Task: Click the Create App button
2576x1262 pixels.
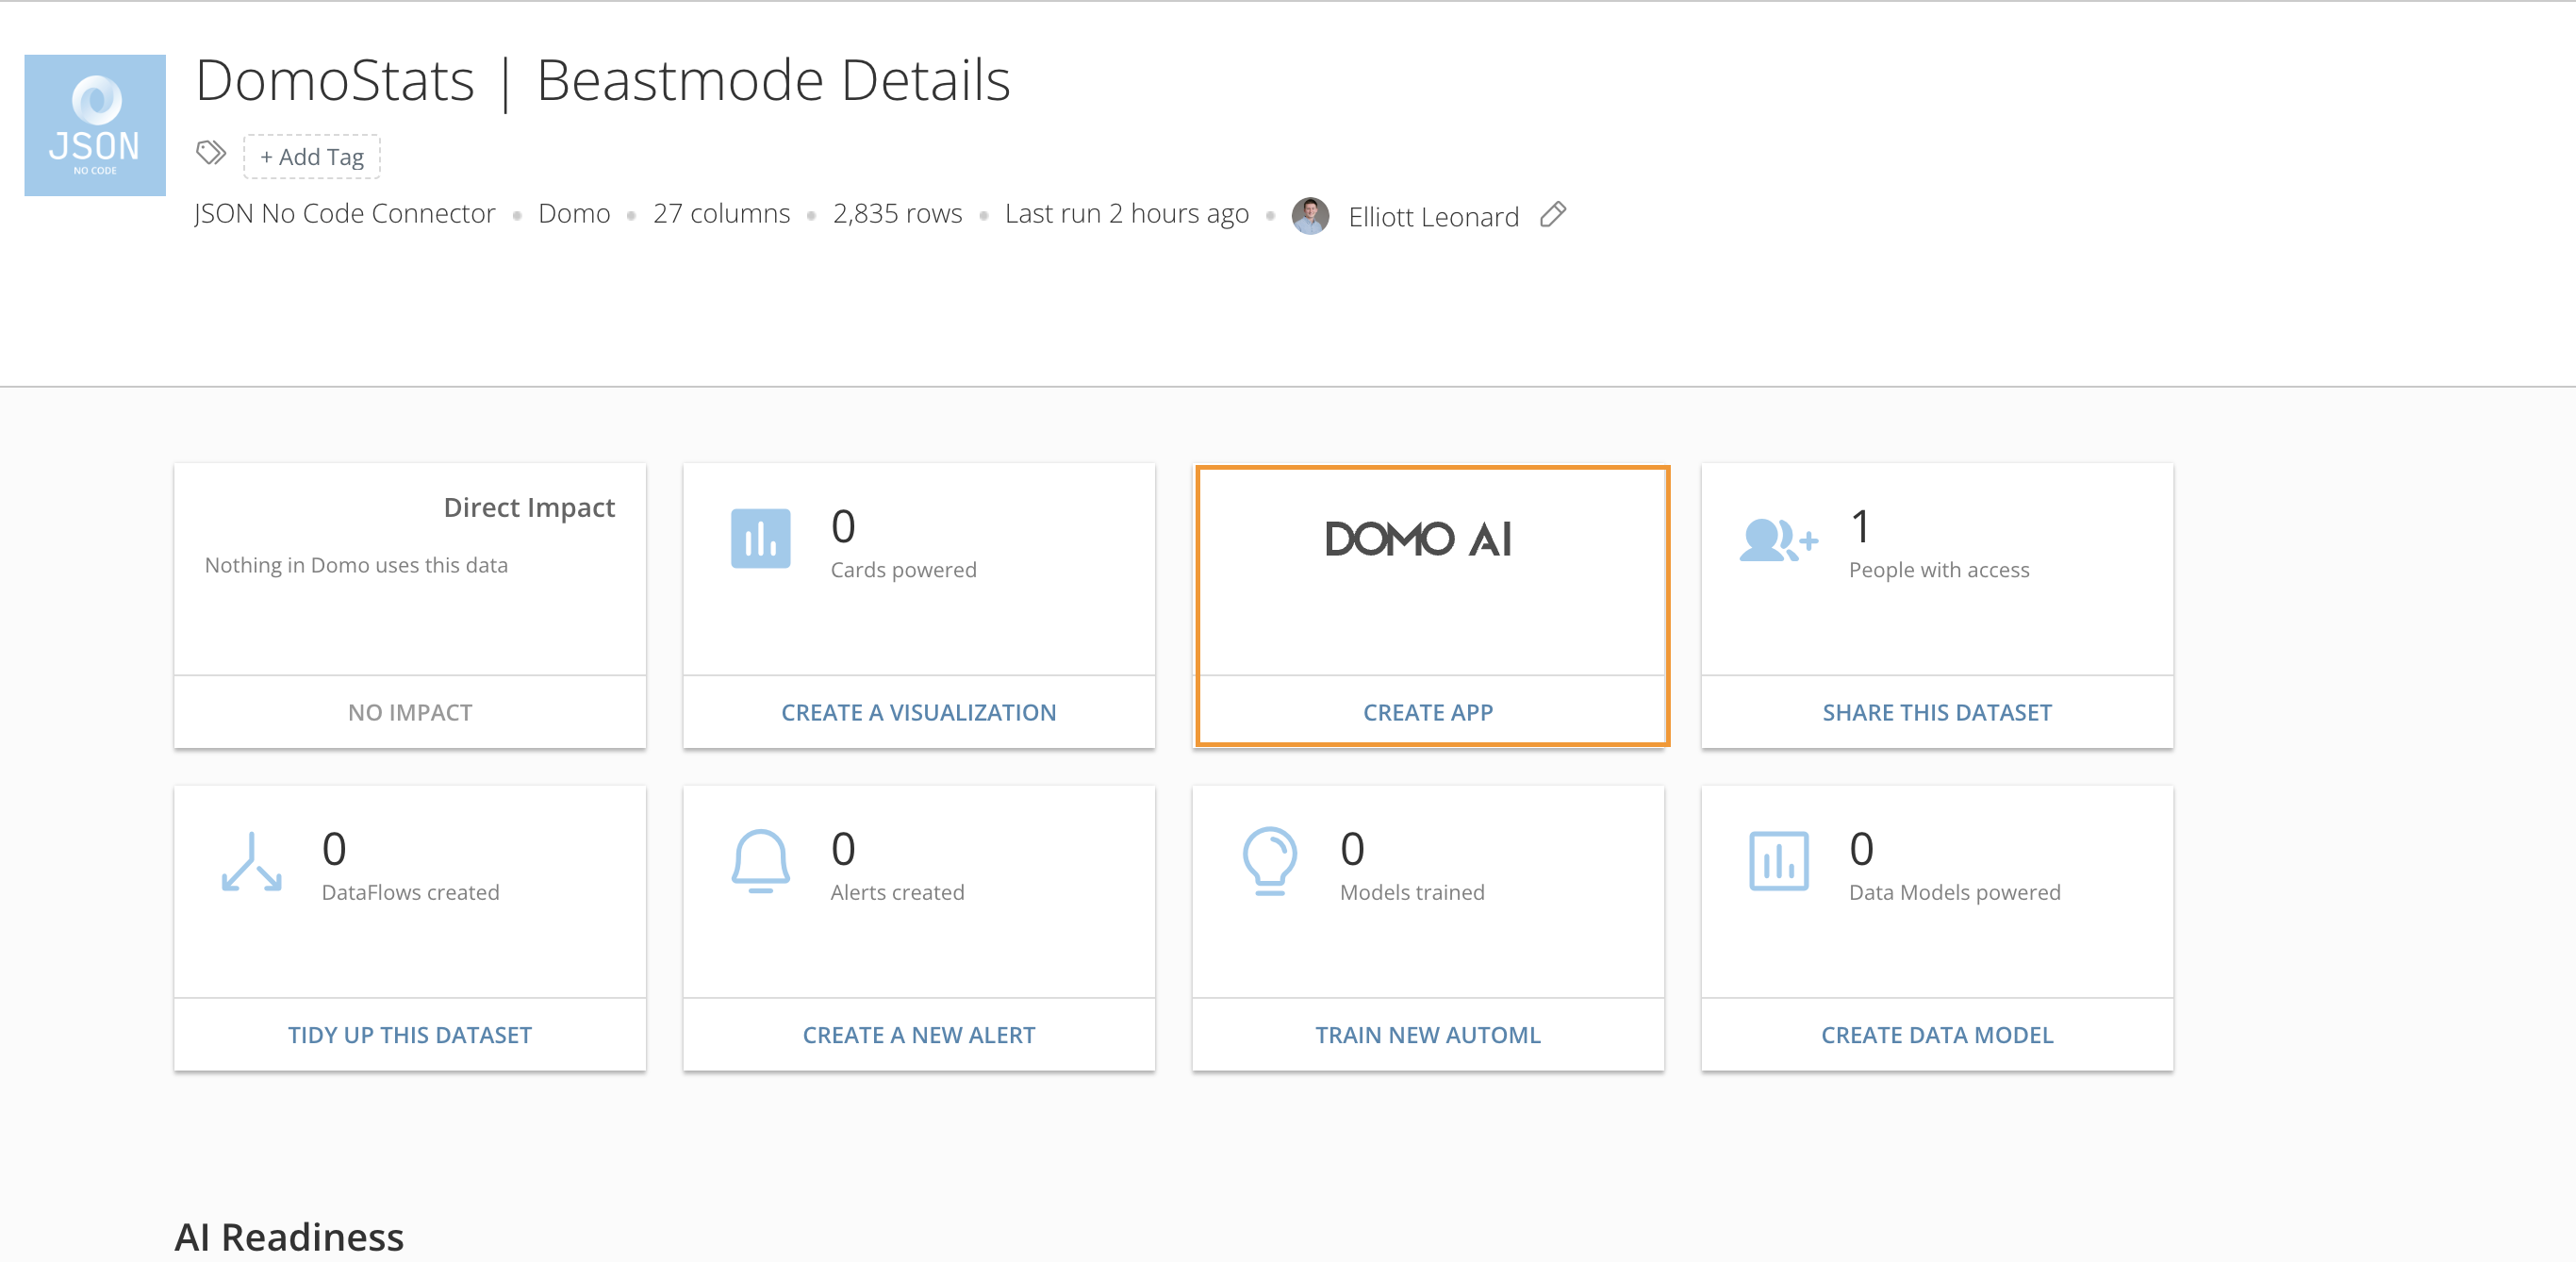Action: tap(1427, 712)
